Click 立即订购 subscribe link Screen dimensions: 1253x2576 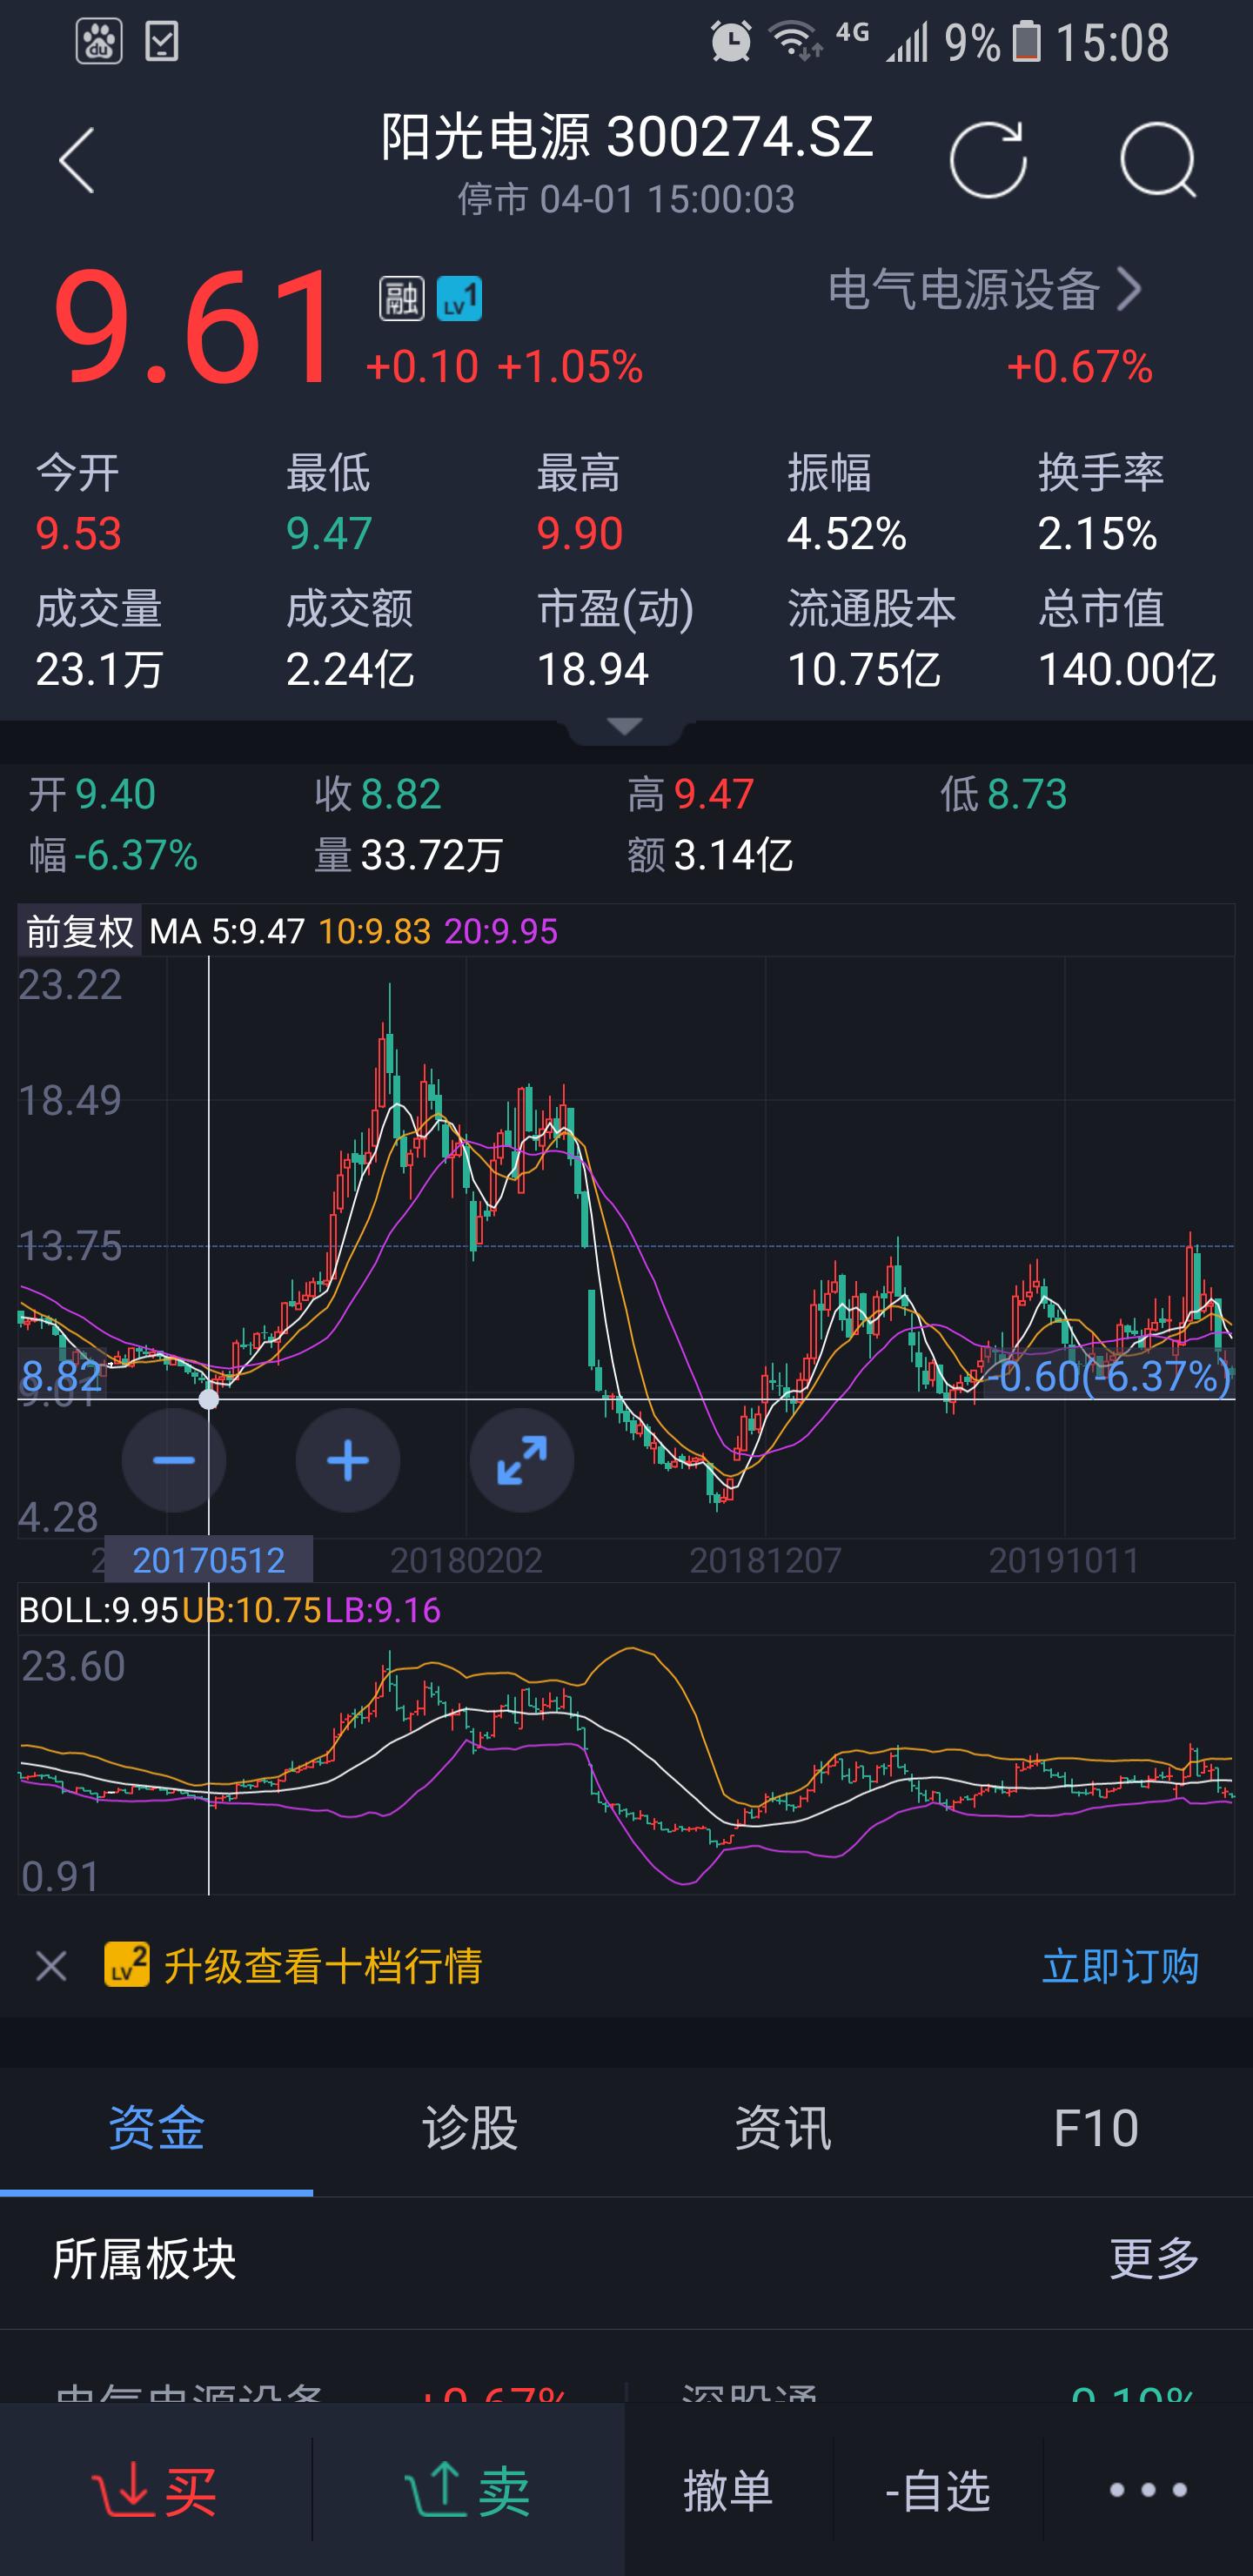pos(1120,1966)
